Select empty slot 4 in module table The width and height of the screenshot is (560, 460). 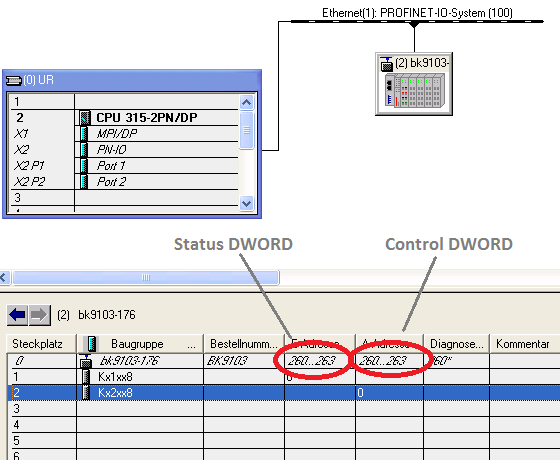click(x=284, y=425)
